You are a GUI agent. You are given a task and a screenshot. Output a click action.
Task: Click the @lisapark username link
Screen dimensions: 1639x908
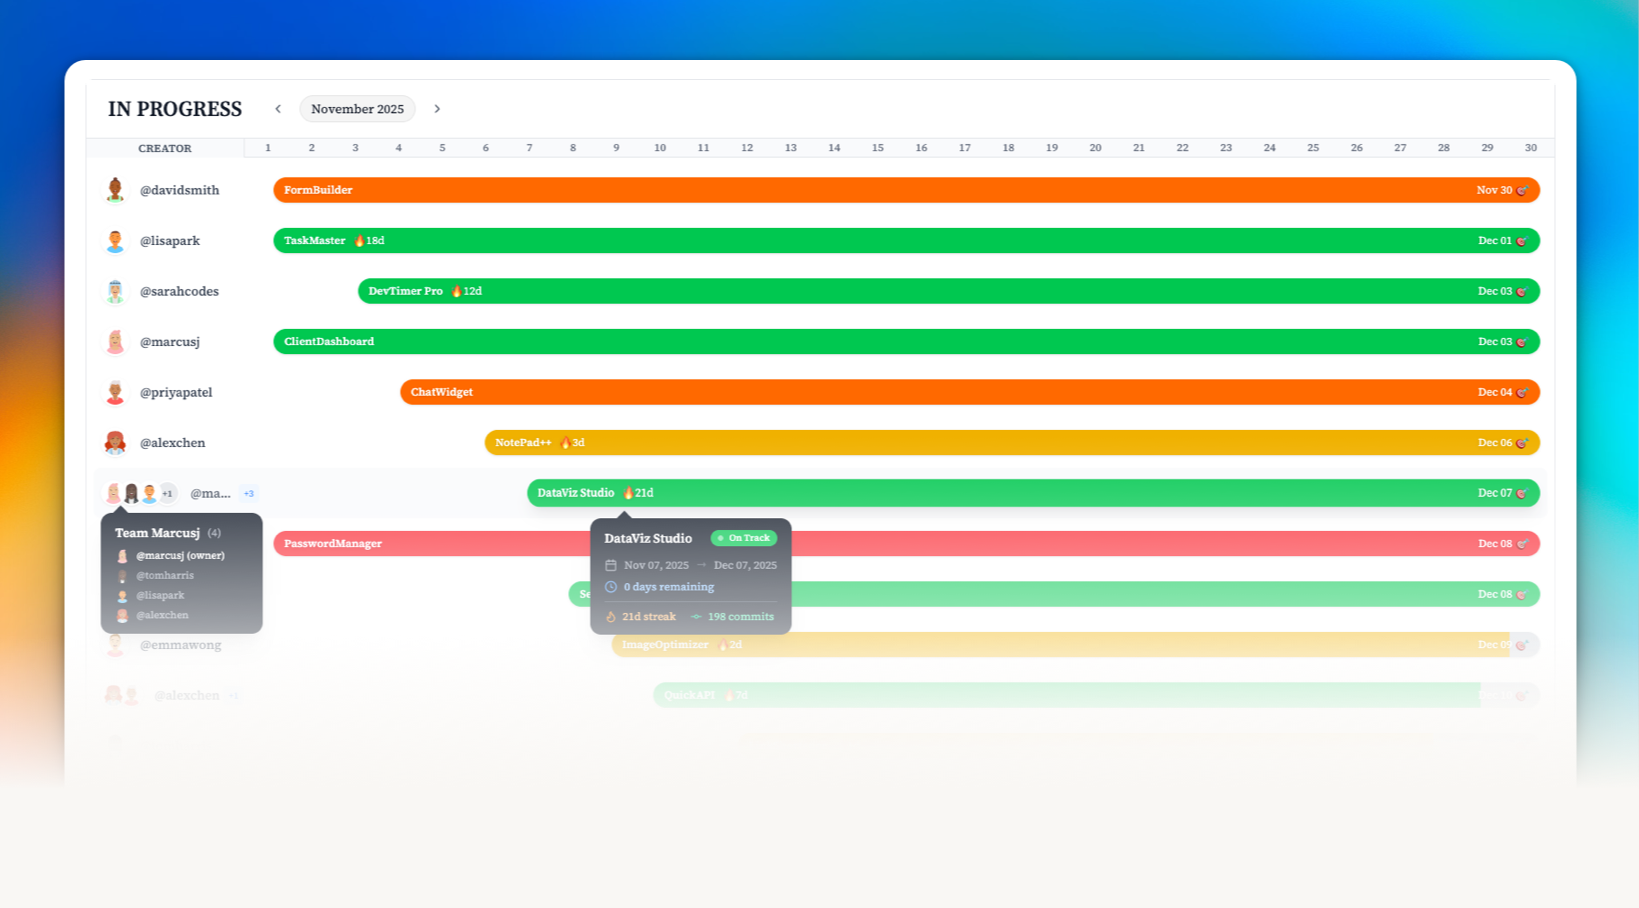coord(170,240)
